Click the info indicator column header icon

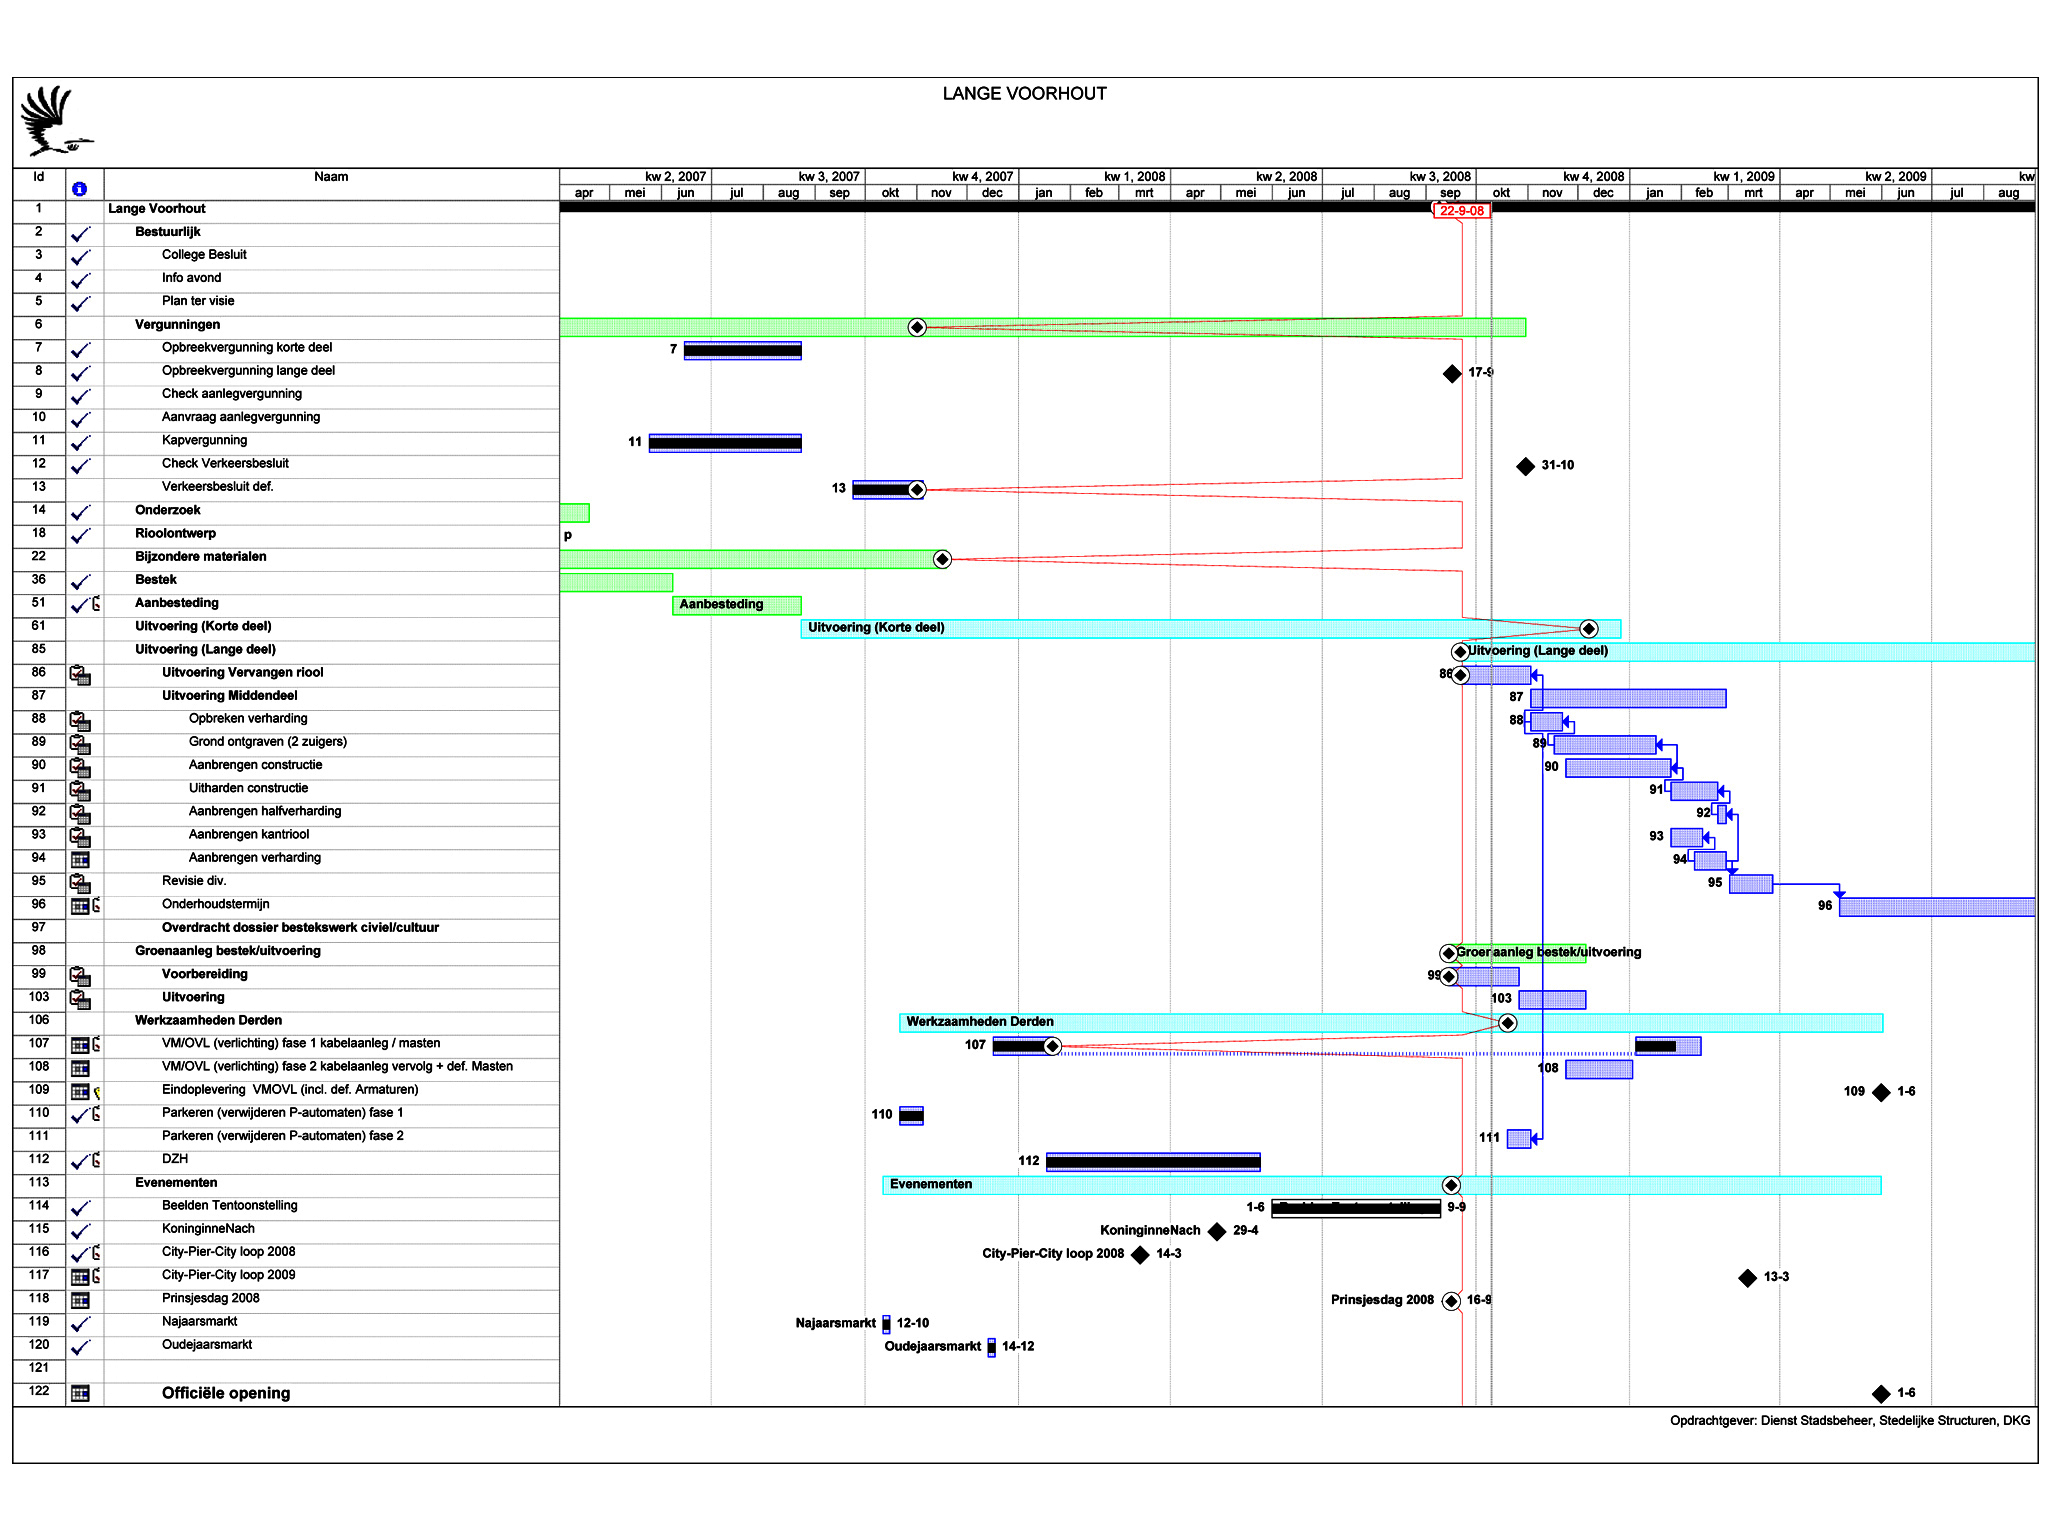click(x=79, y=189)
